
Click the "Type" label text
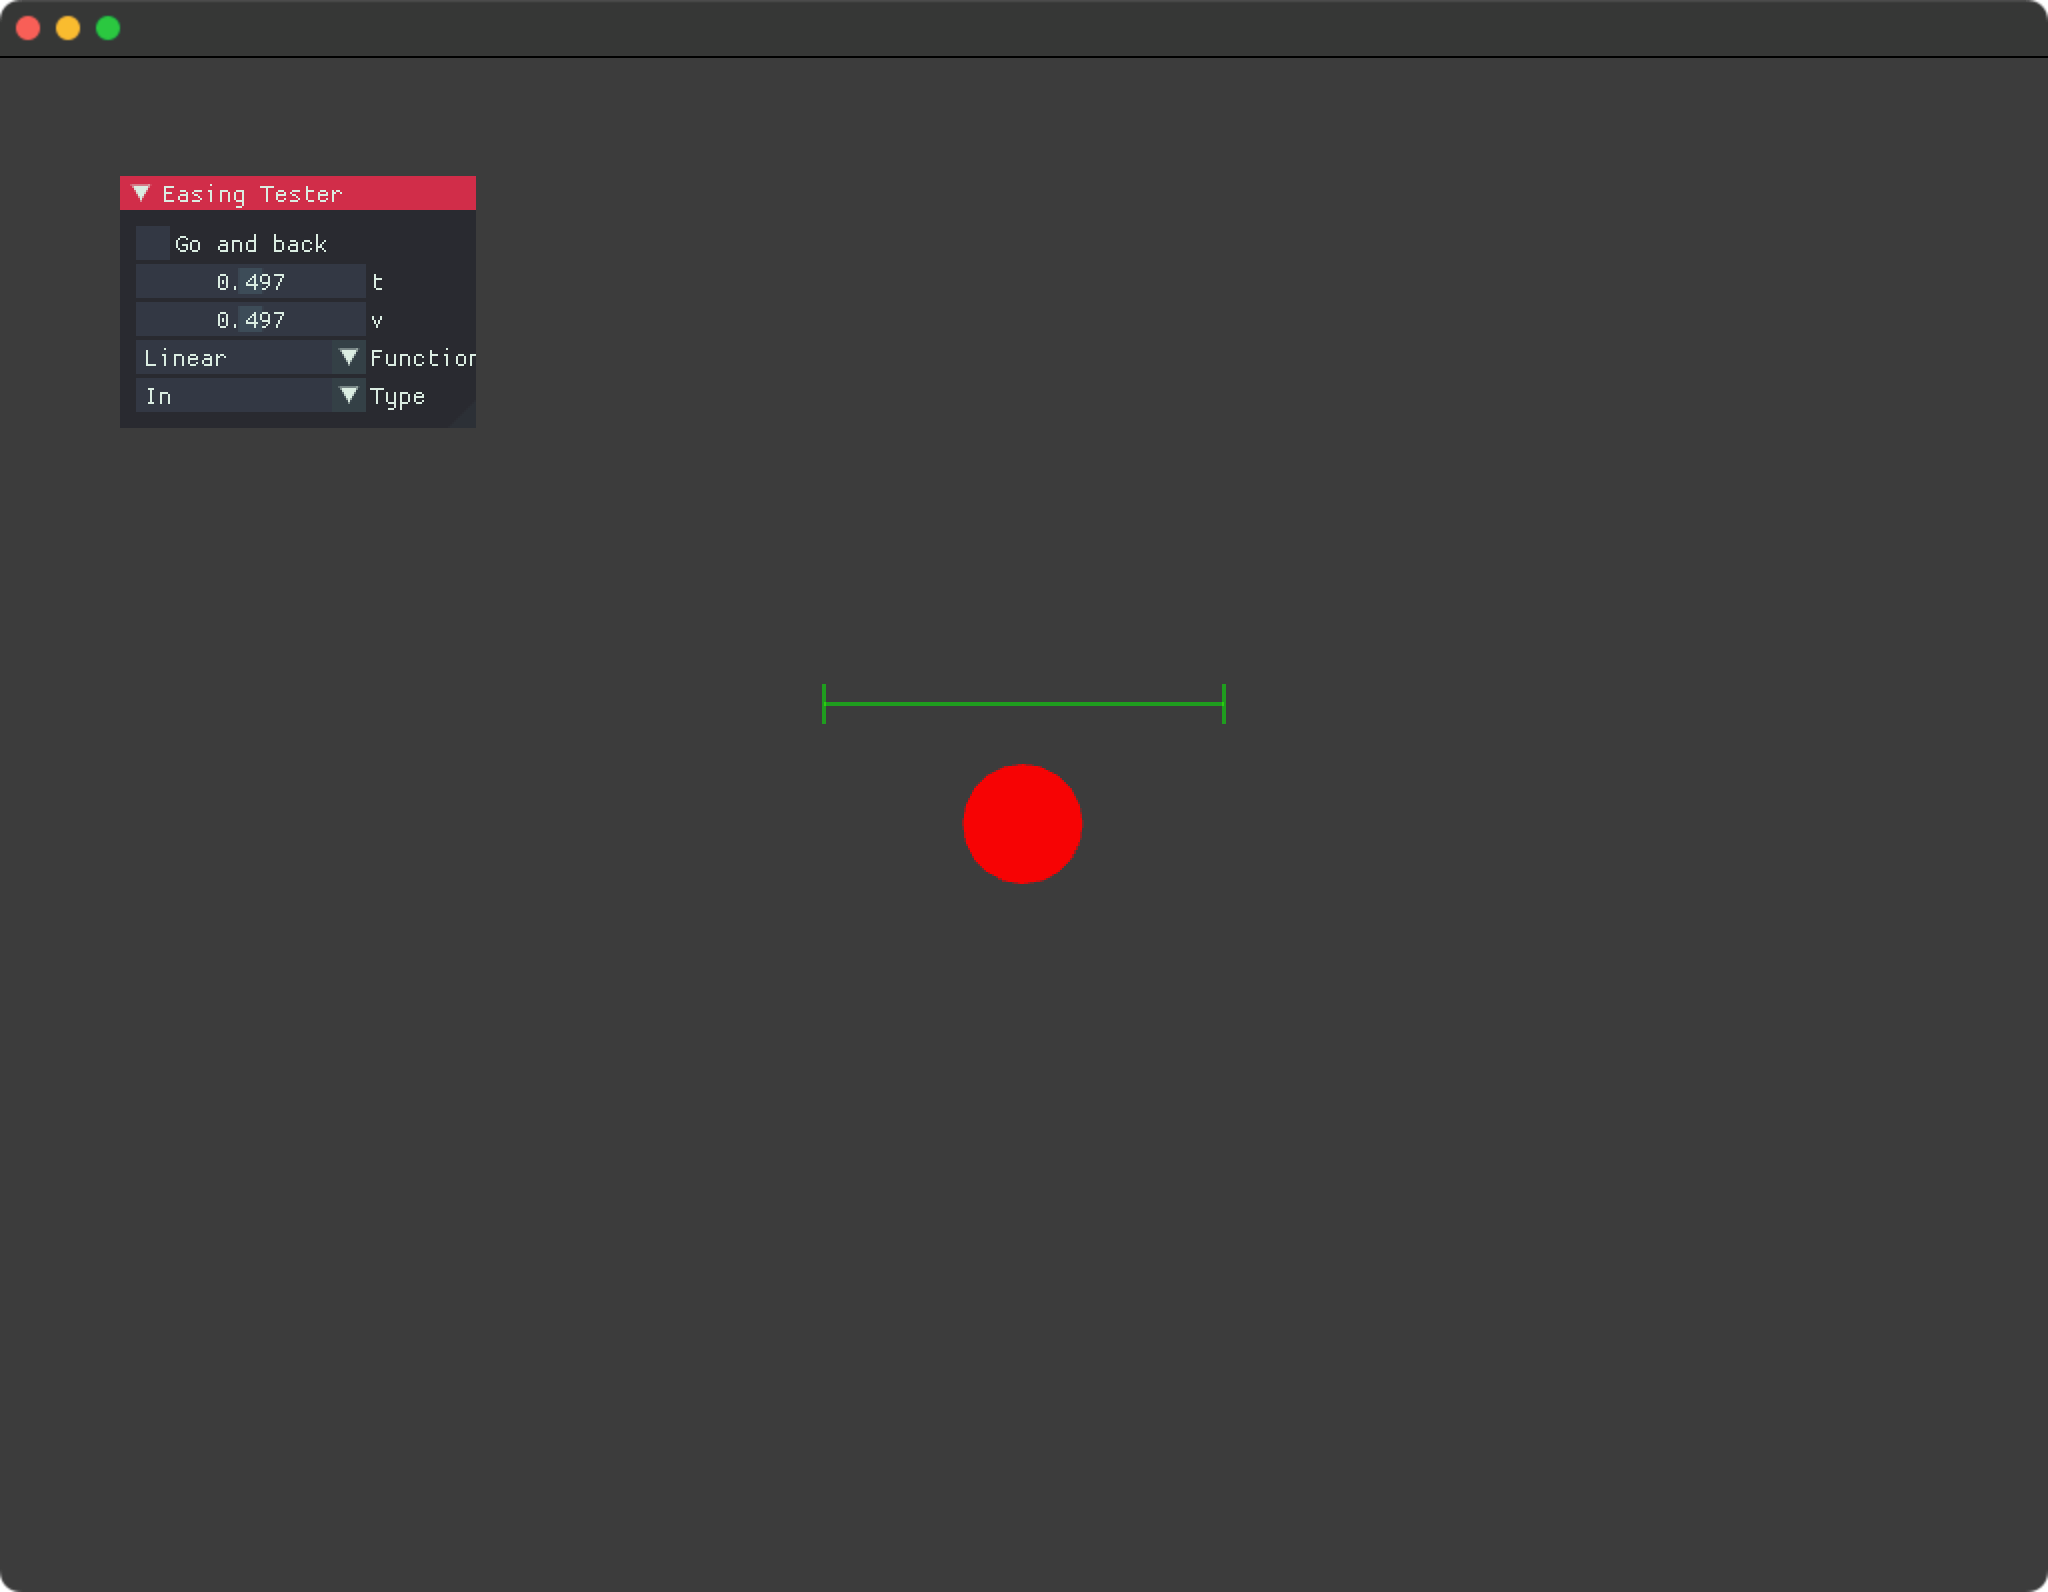pyautogui.click(x=397, y=397)
